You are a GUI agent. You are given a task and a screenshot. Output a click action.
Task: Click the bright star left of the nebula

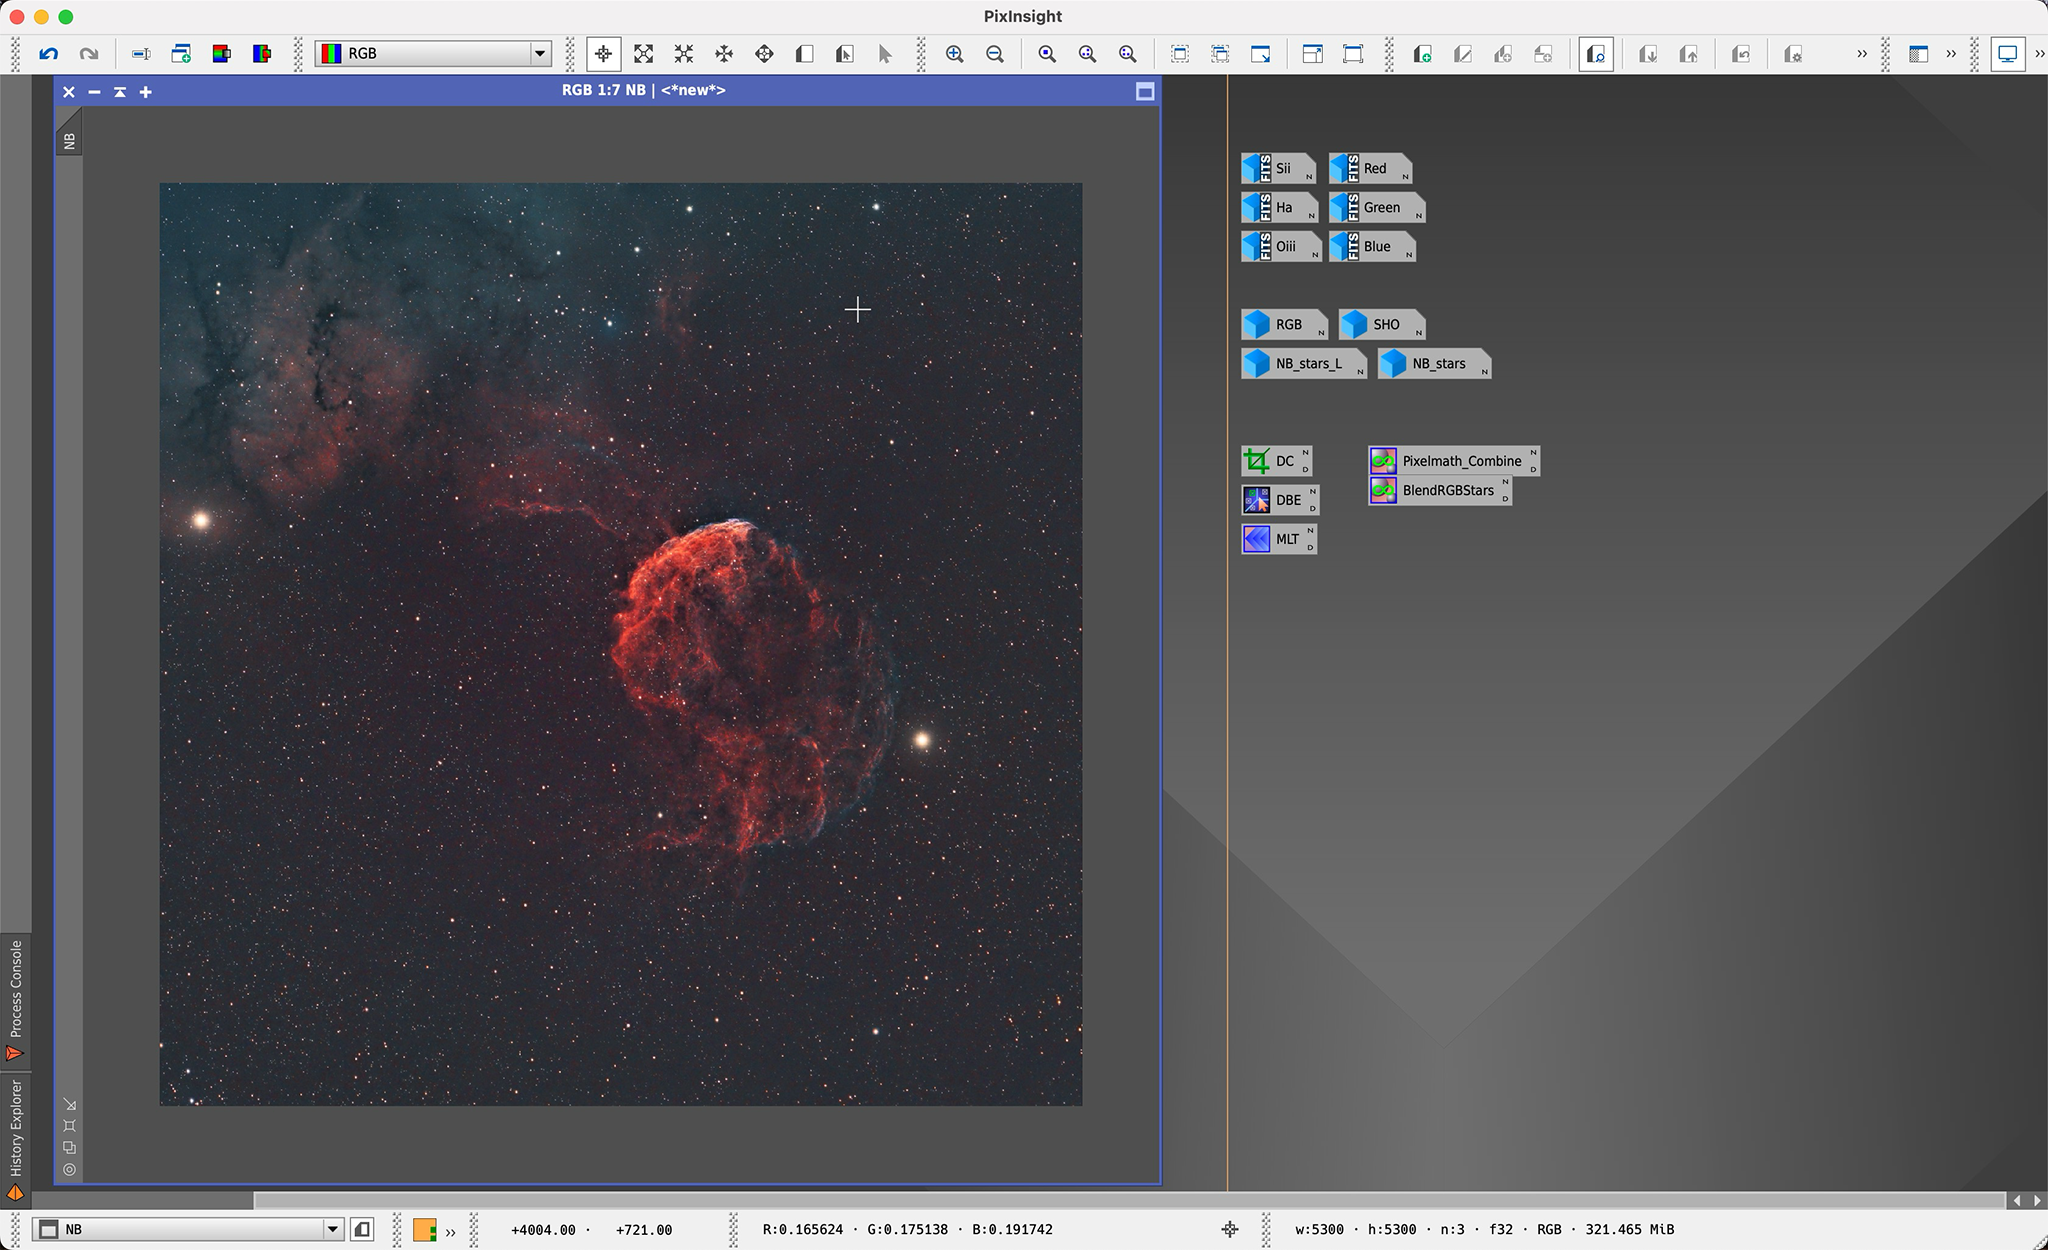pos(201,519)
